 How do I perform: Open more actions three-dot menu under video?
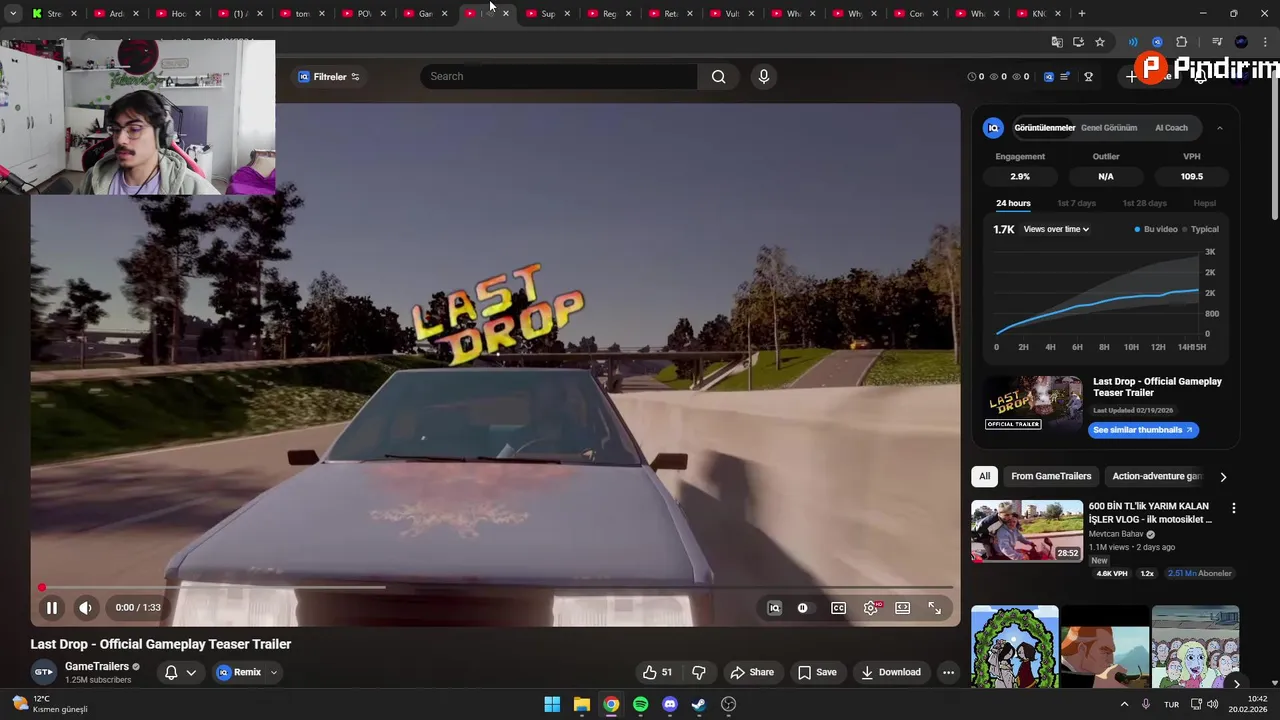coord(948,672)
